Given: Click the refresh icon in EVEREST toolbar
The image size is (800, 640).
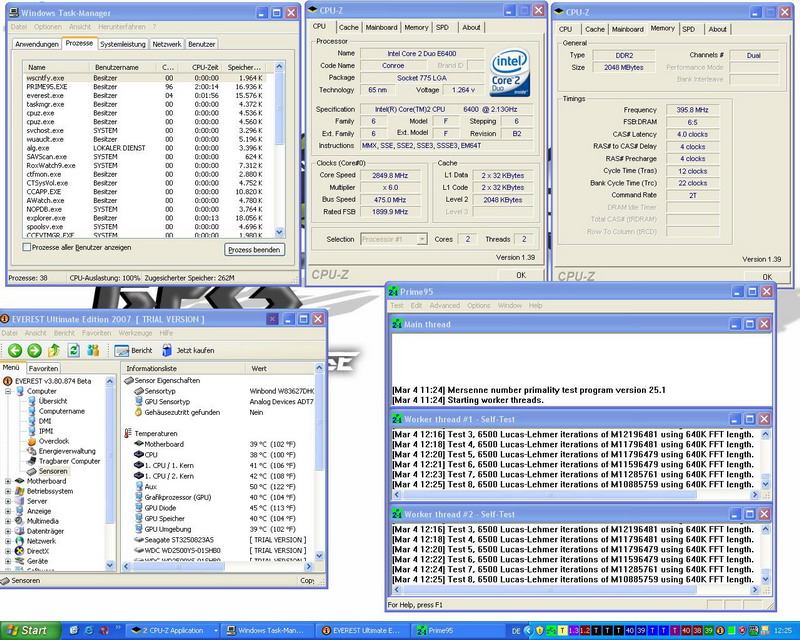Looking at the screenshot, I should pyautogui.click(x=73, y=350).
